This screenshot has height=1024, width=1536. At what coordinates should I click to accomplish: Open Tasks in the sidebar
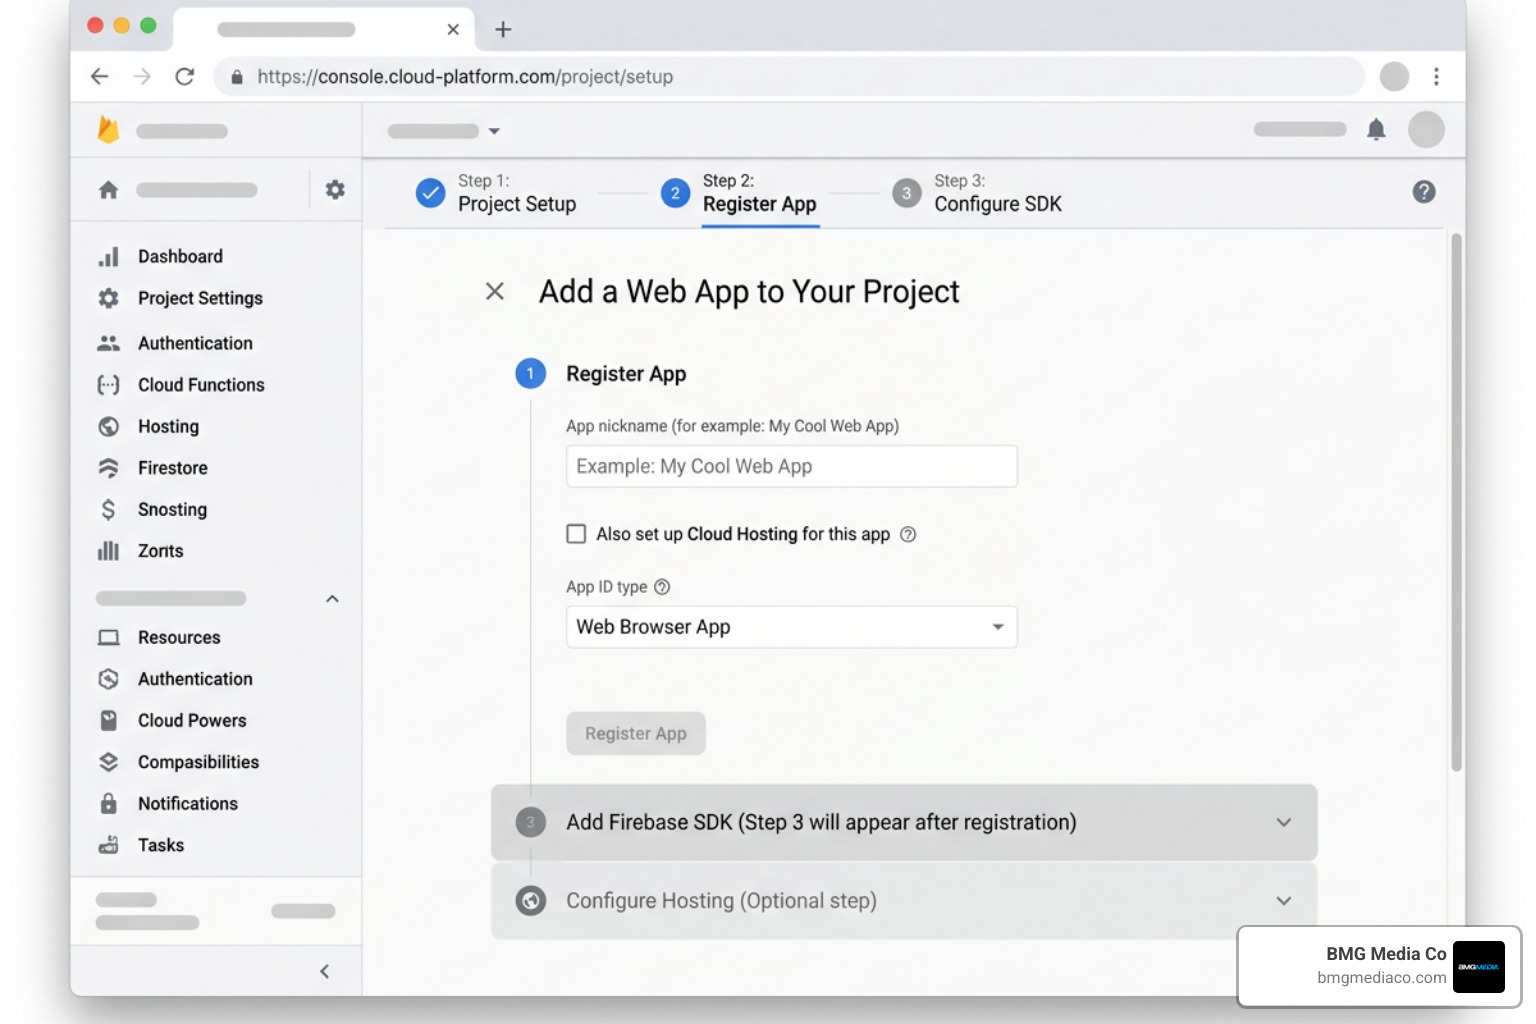[x=141, y=846]
